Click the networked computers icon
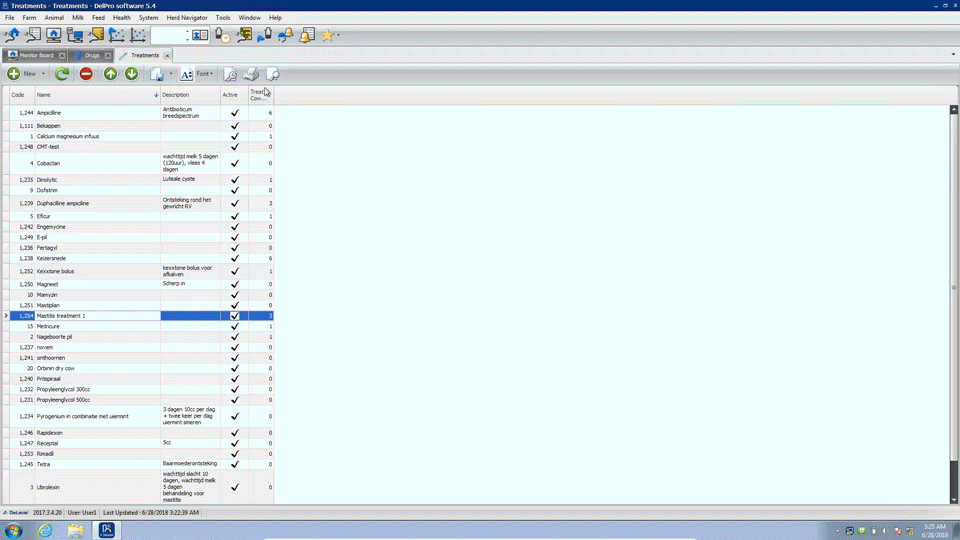 (x=75, y=35)
